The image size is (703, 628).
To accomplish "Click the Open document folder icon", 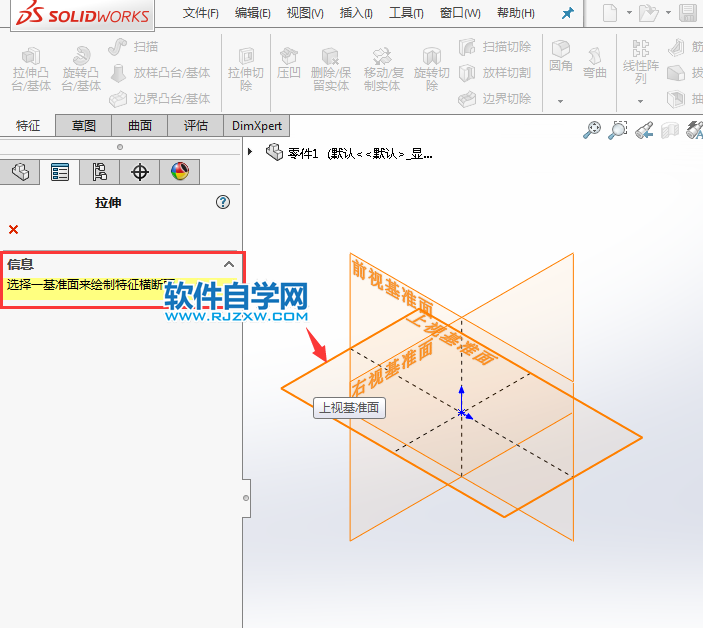I will [648, 13].
